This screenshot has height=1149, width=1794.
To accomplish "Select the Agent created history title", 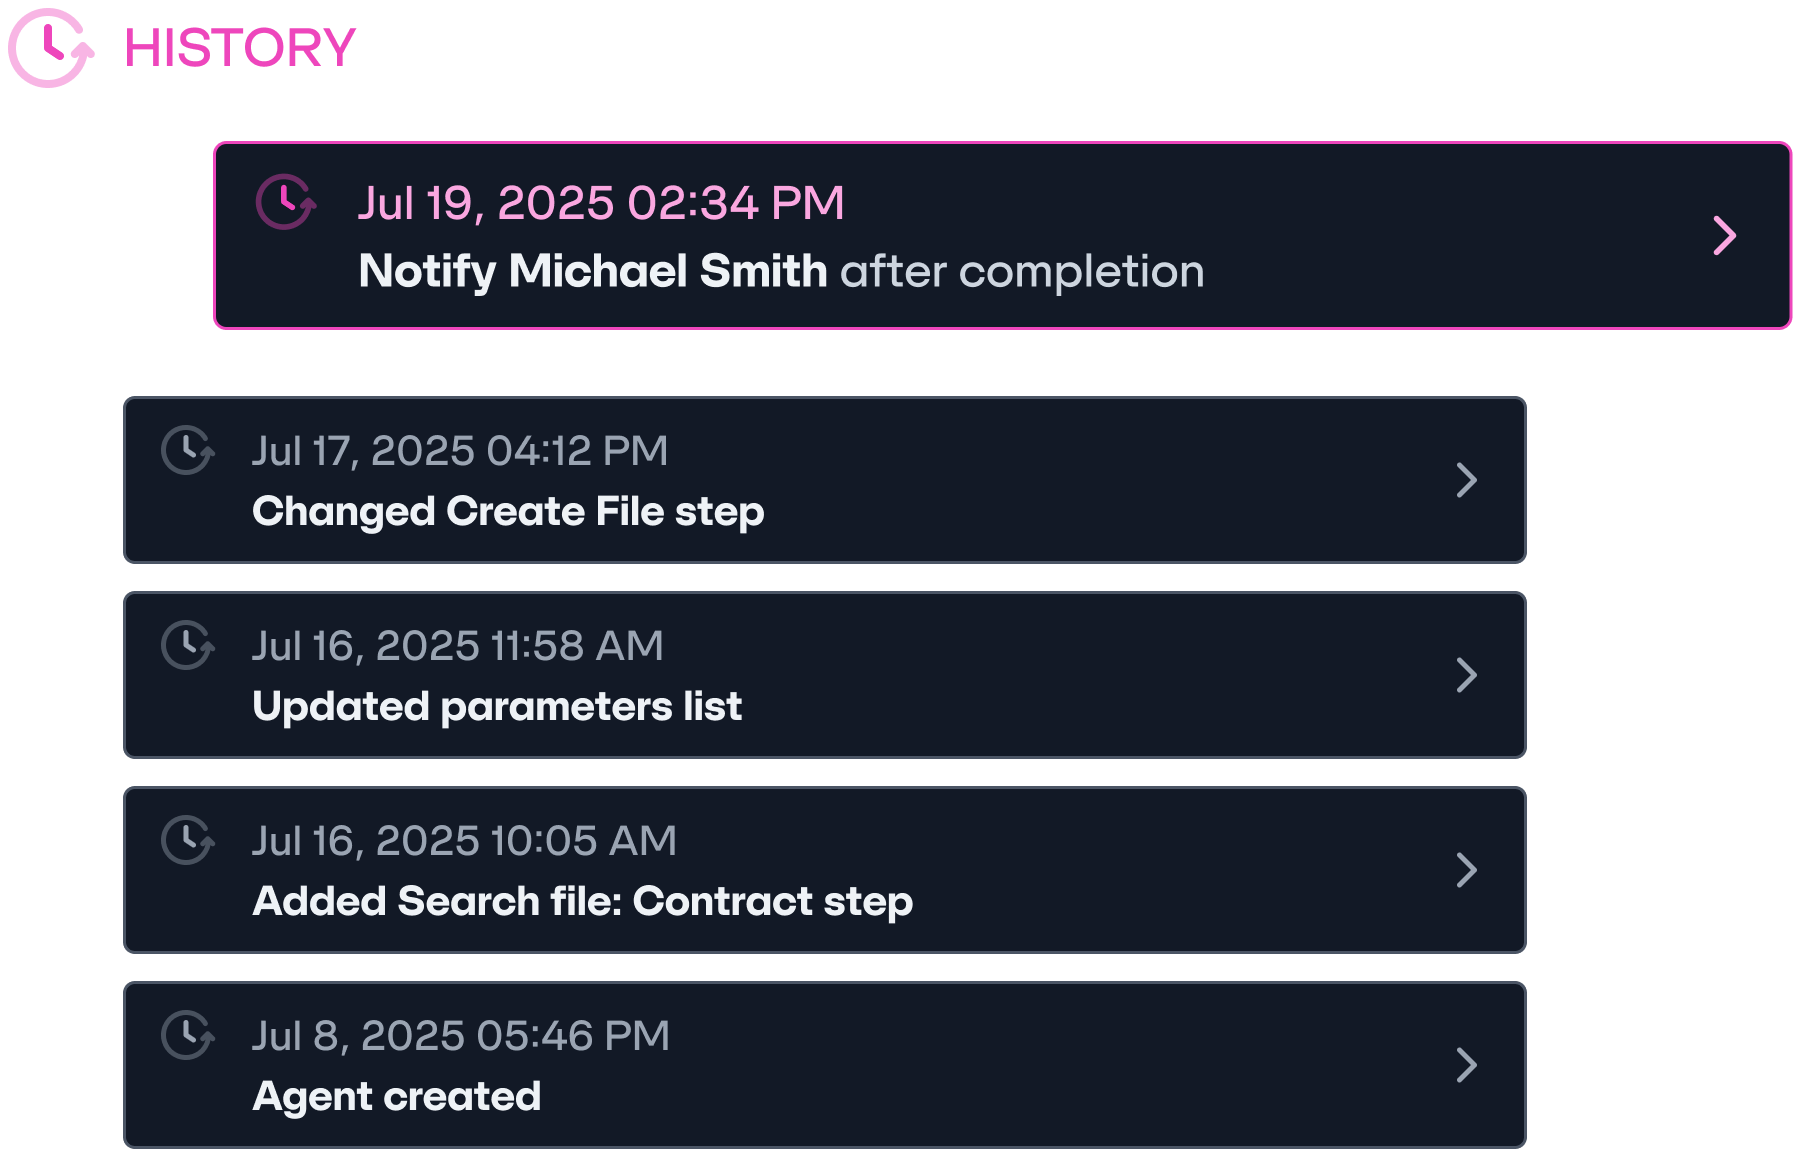I will click(x=397, y=1097).
